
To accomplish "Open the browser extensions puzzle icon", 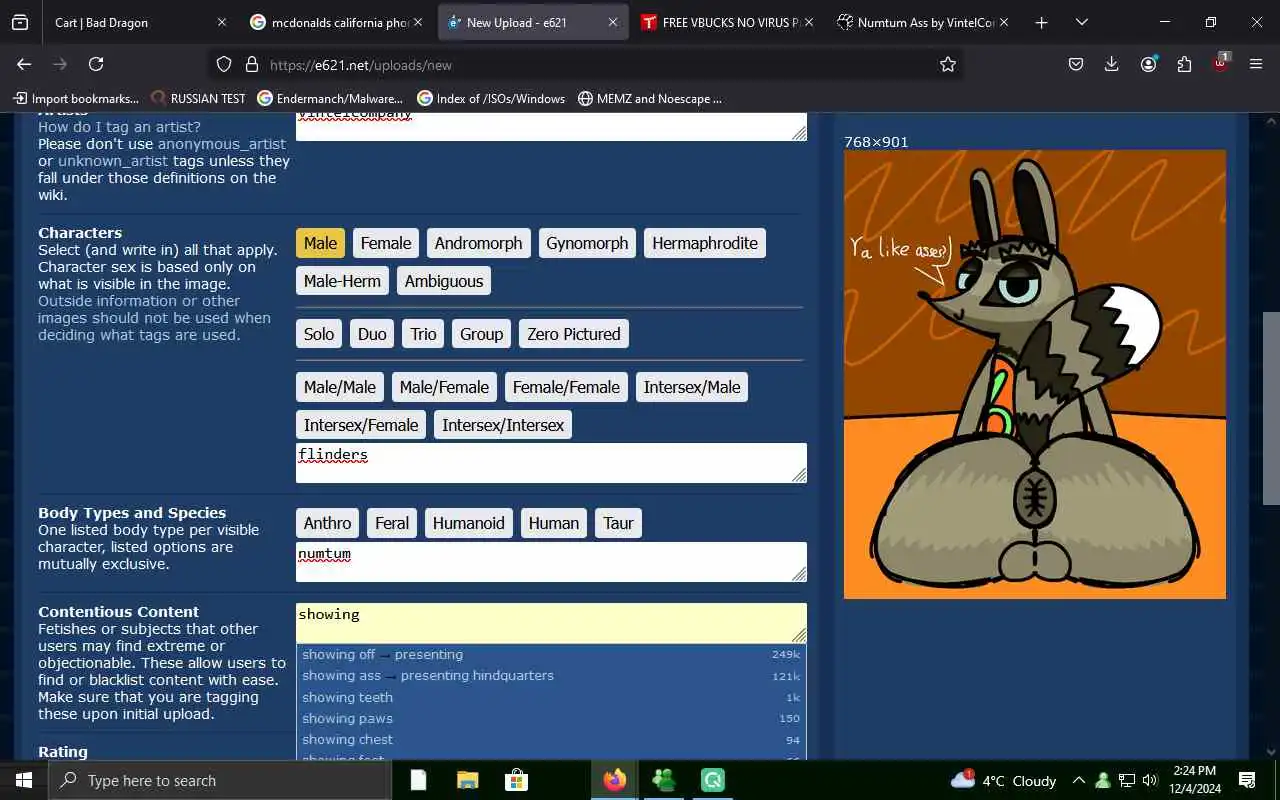I will click(1184, 64).
